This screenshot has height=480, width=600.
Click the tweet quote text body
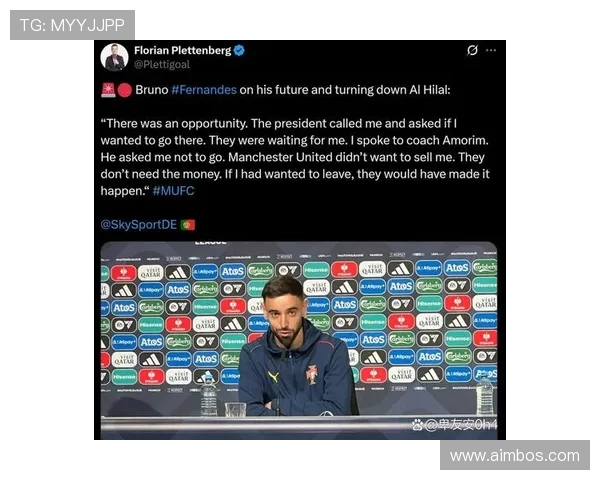click(x=295, y=157)
